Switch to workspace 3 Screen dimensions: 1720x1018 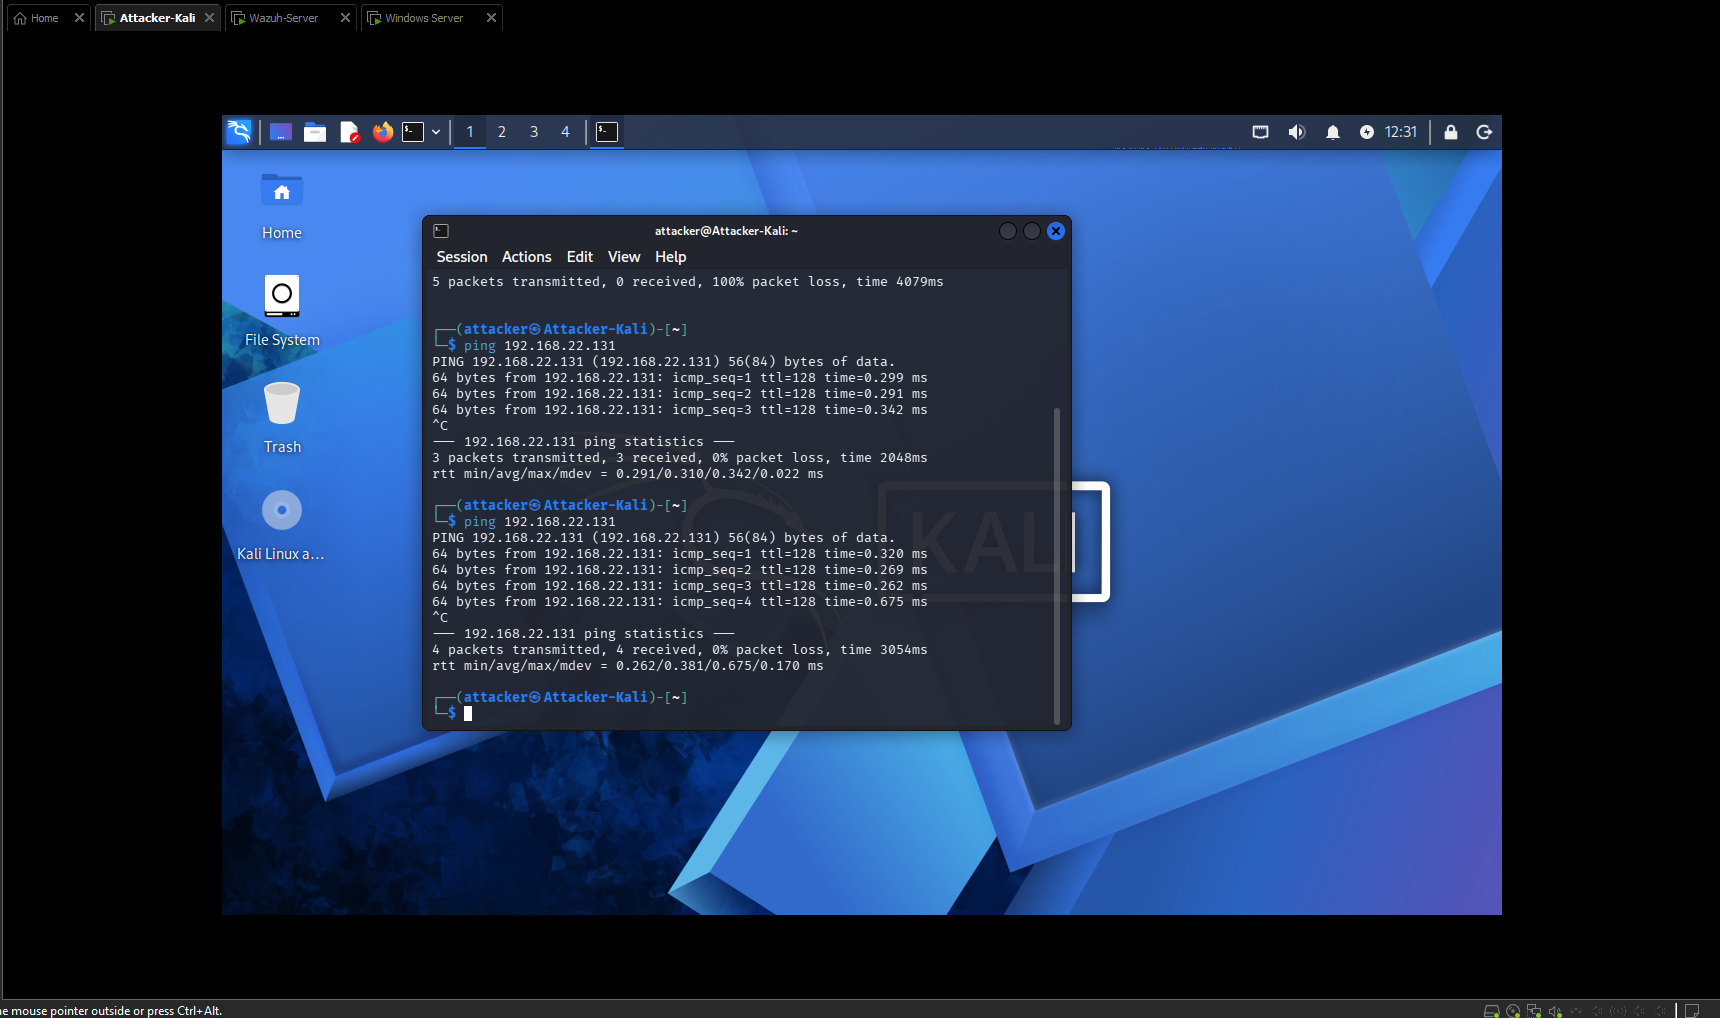pyautogui.click(x=534, y=132)
